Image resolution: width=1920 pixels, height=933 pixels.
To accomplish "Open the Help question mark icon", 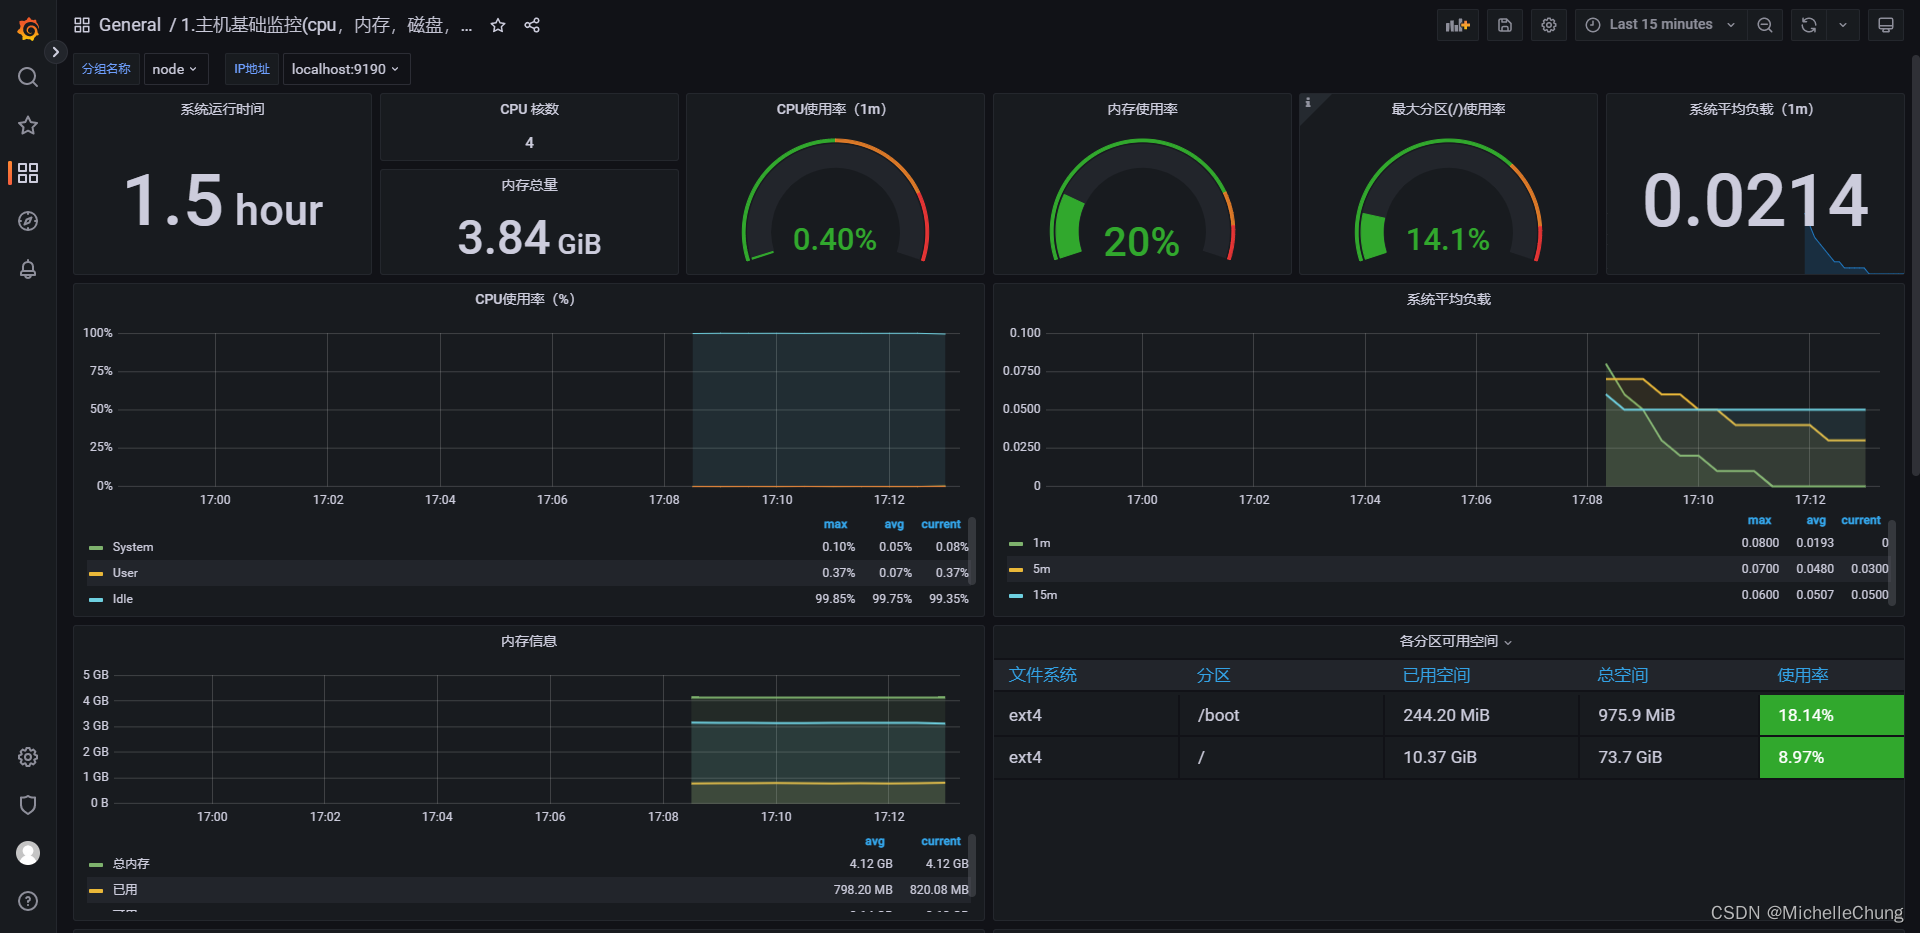I will coord(28,901).
